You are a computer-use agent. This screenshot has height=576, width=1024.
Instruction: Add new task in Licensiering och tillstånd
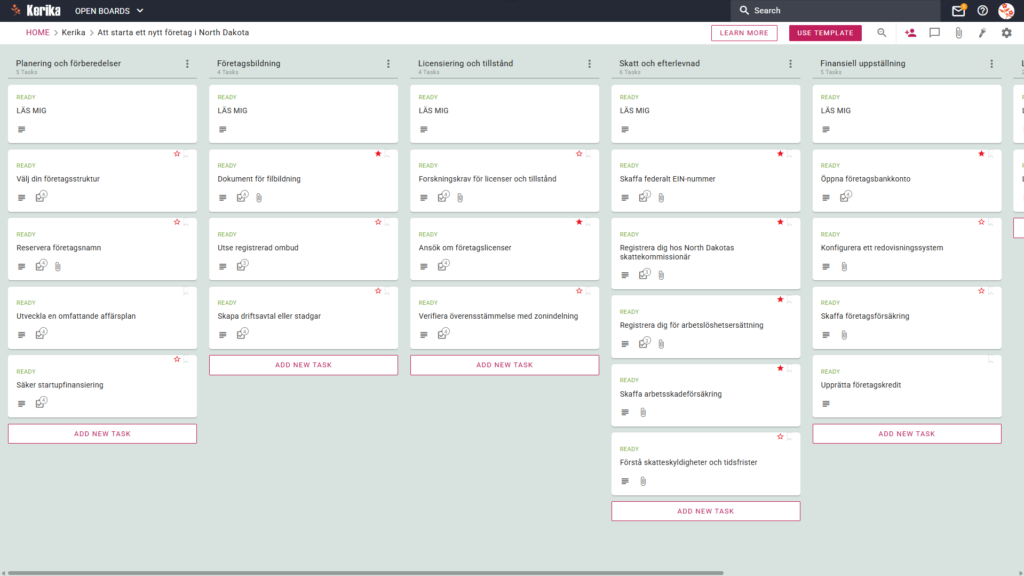(504, 365)
